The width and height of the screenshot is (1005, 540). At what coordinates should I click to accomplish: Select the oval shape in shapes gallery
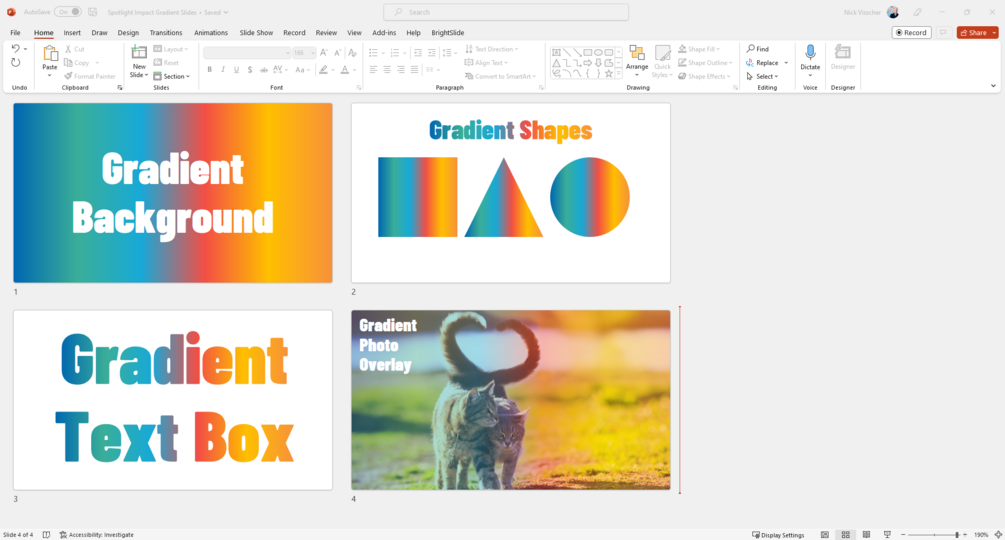[598, 53]
